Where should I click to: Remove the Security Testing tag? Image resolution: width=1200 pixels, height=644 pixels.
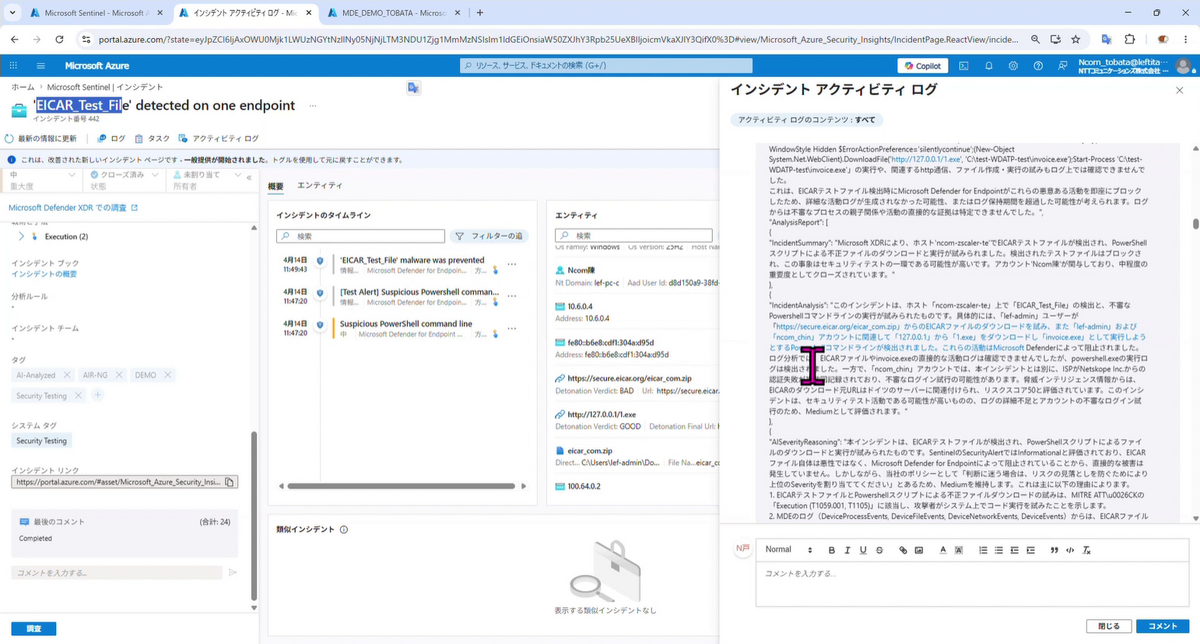[79, 396]
